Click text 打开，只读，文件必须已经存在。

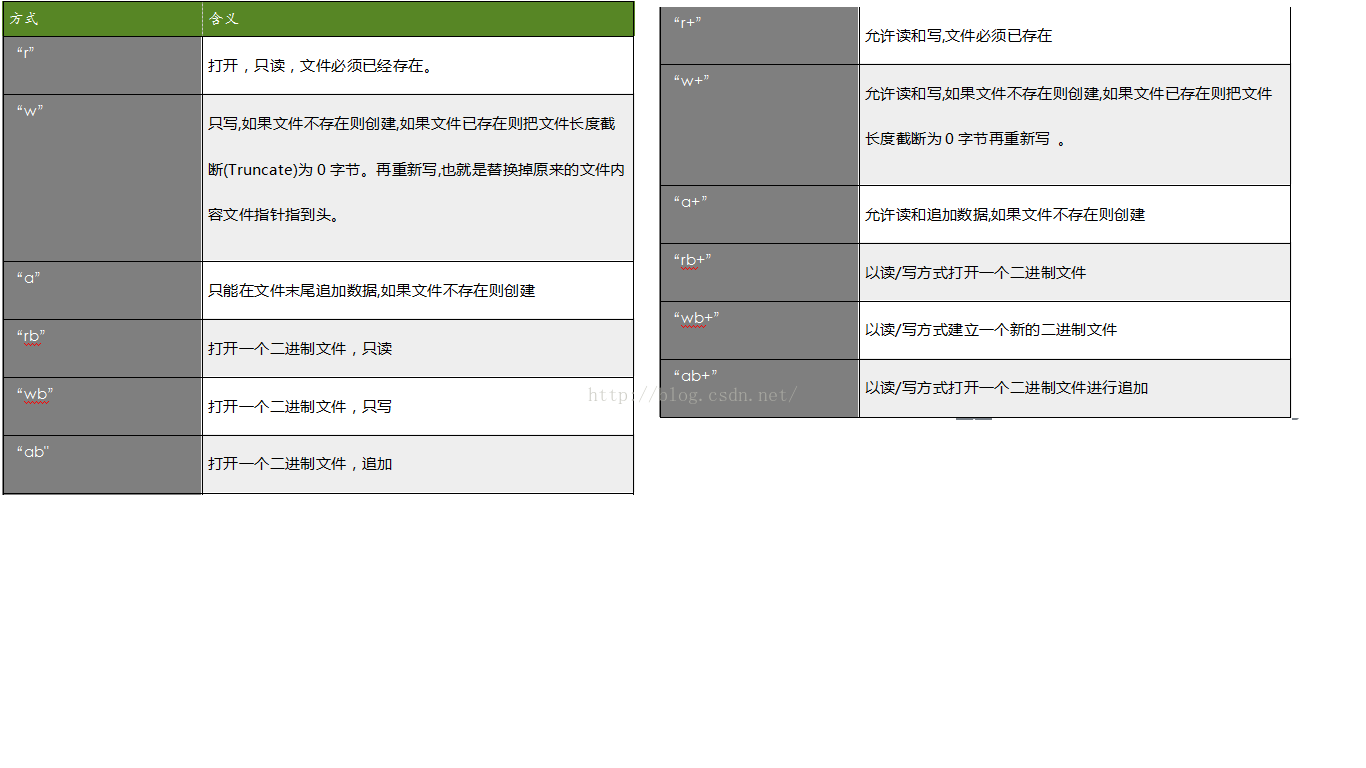click(x=320, y=66)
